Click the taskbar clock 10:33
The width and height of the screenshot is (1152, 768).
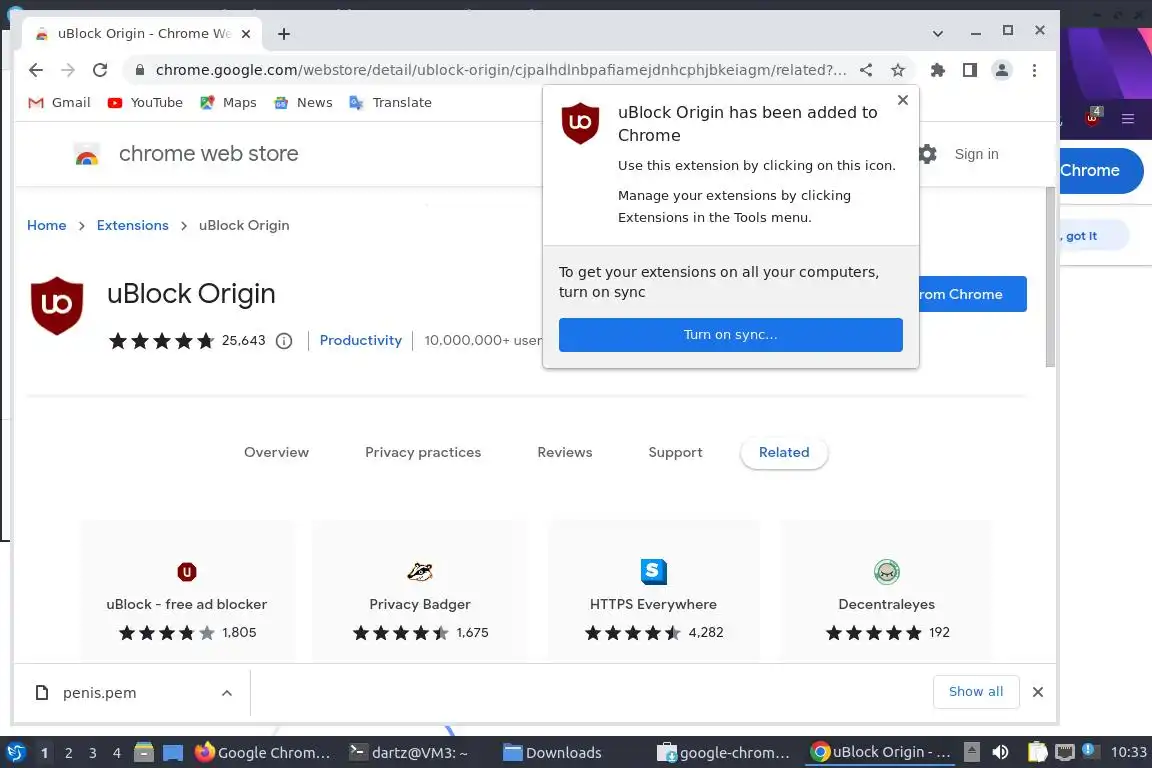tap(1128, 752)
